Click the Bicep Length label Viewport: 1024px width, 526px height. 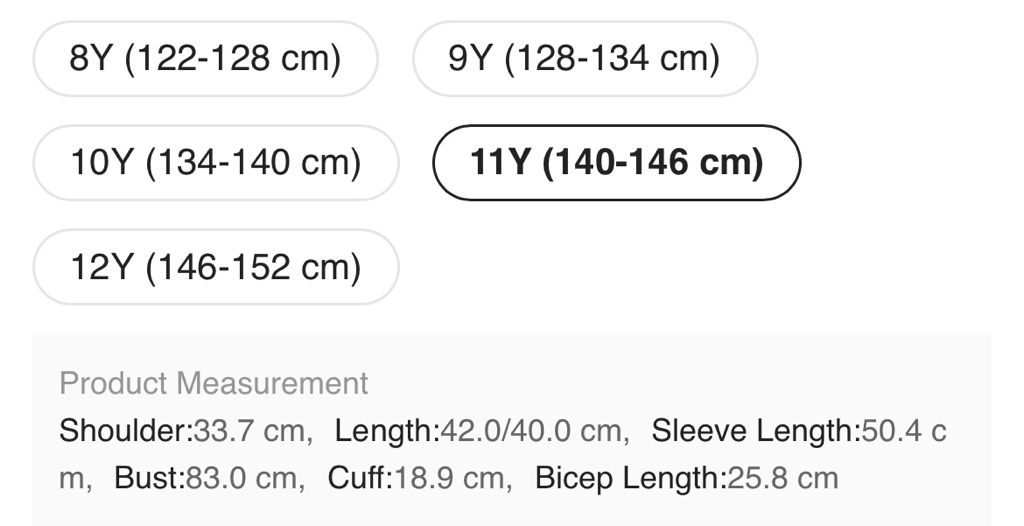pyautogui.click(x=628, y=478)
